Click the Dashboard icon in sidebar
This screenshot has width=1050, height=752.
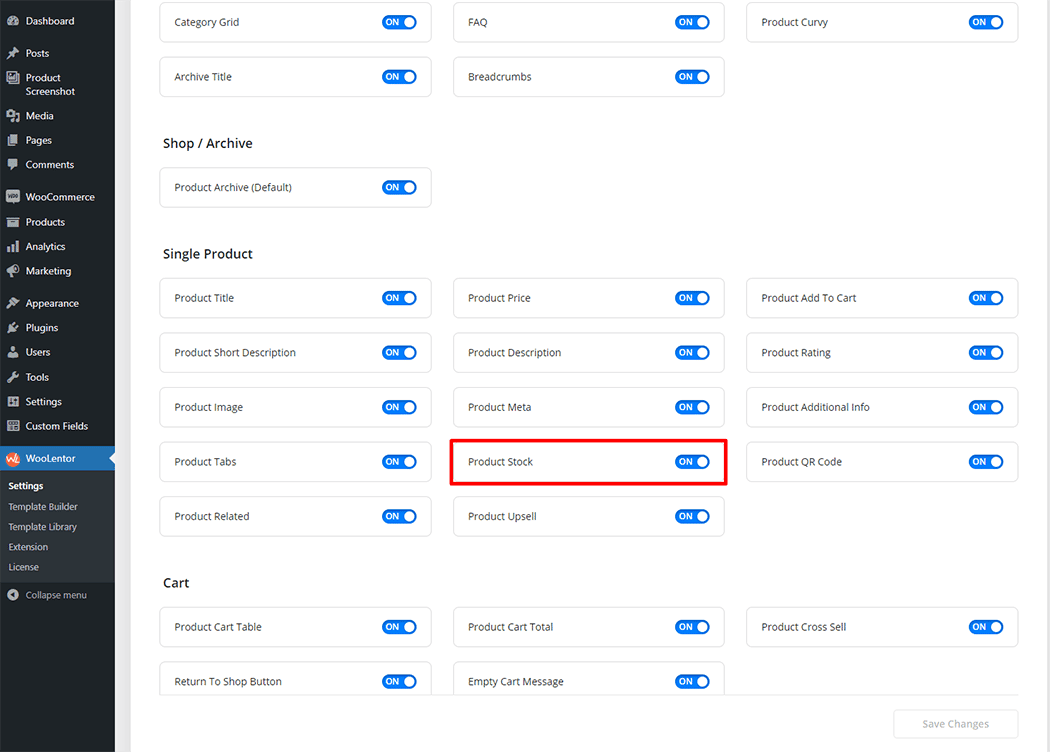tap(12, 21)
